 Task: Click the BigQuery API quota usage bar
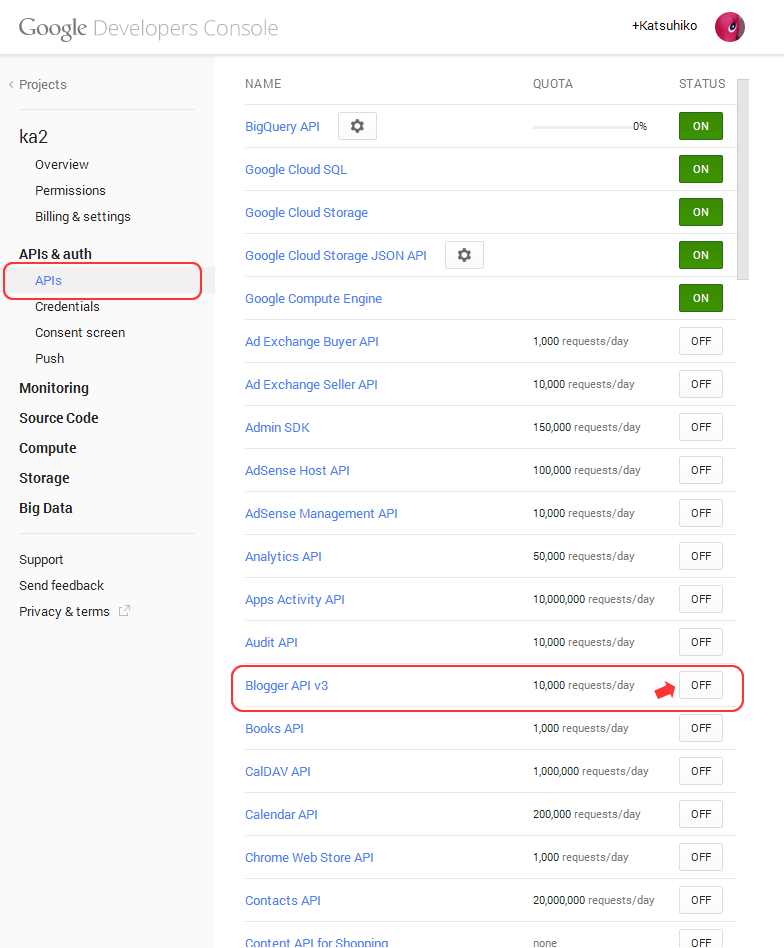[x=581, y=127]
